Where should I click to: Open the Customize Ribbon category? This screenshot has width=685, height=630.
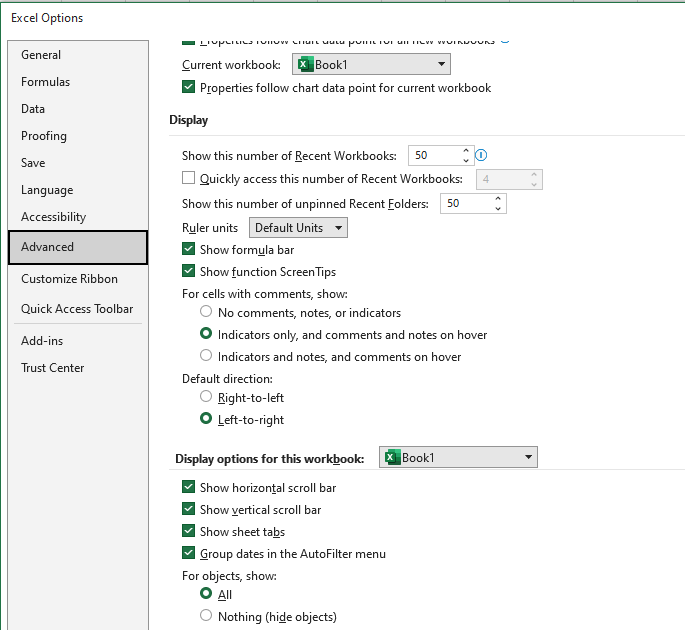(78, 279)
